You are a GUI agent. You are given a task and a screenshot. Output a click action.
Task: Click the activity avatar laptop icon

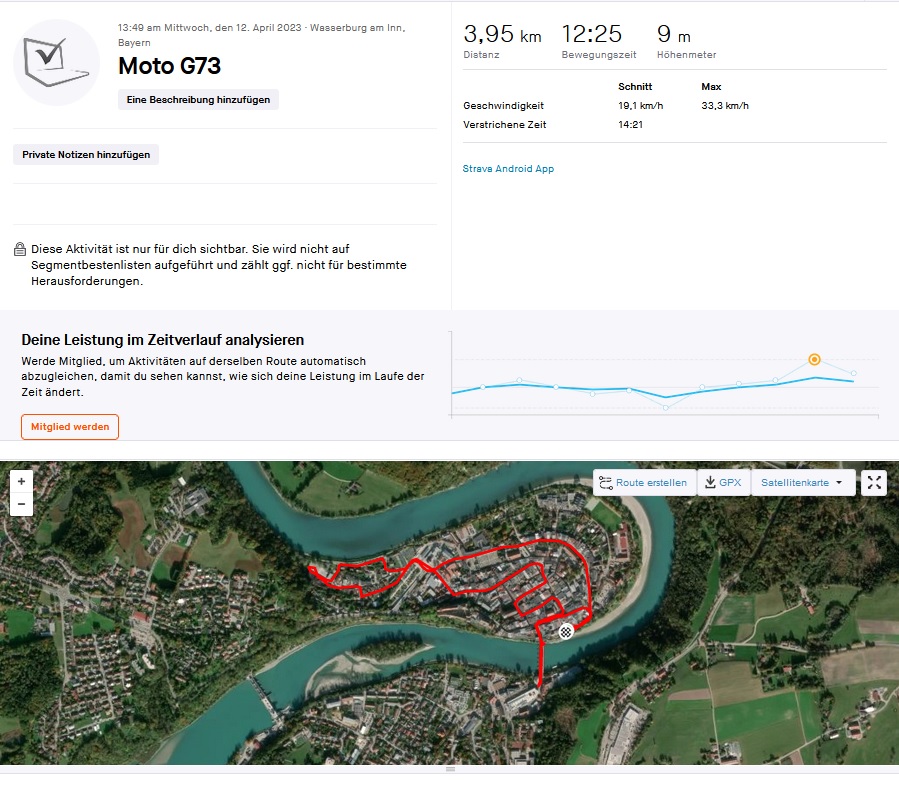[56, 62]
